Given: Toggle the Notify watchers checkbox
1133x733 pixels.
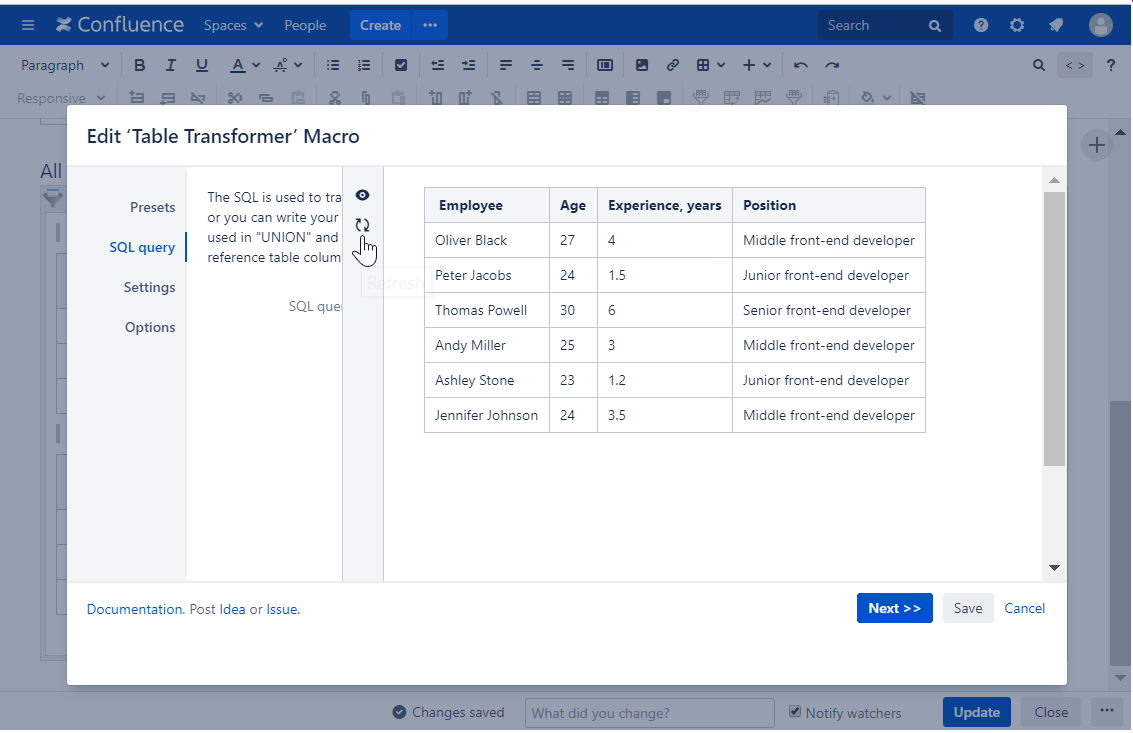Looking at the screenshot, I should click(x=795, y=712).
